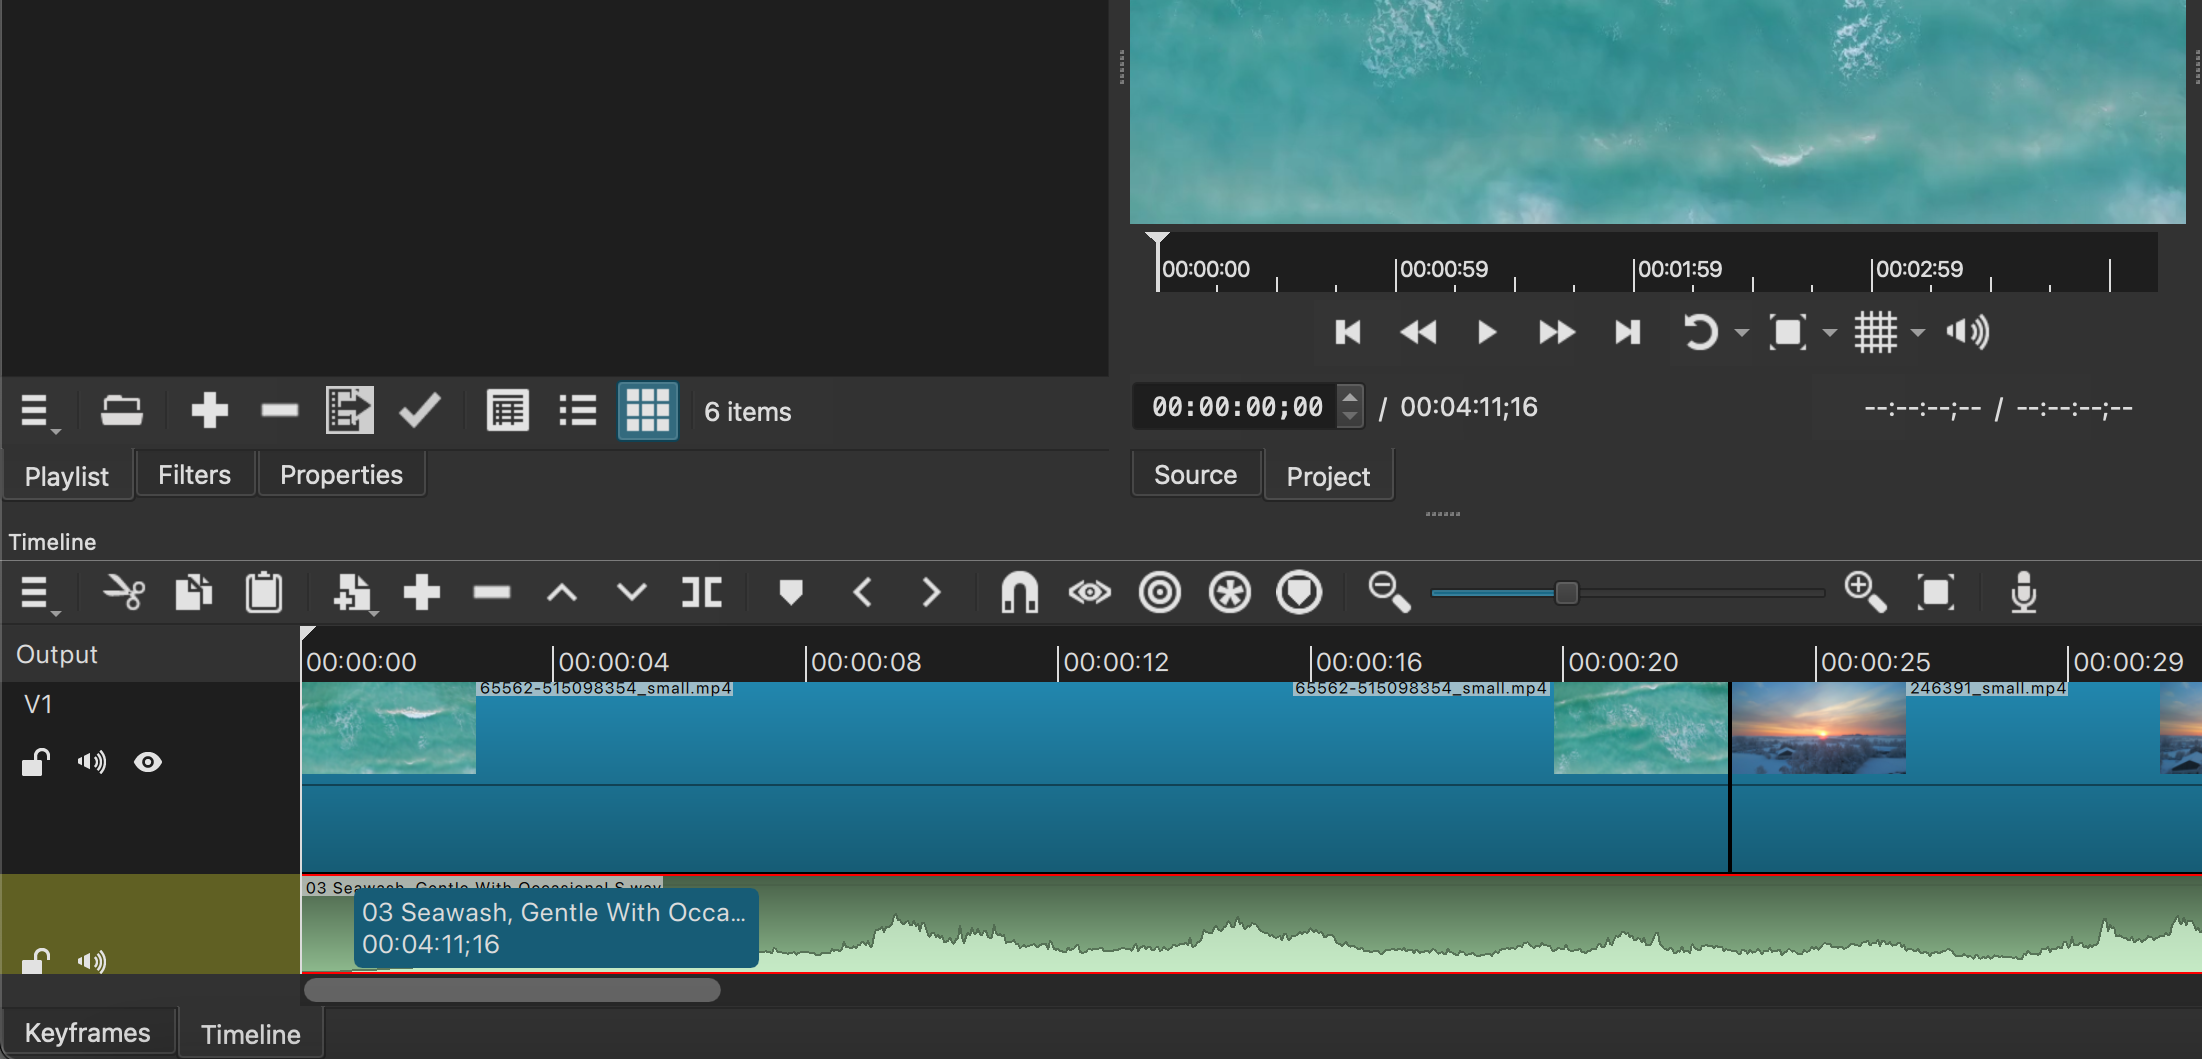Decrement the timecode with down stepper arrow

(x=1350, y=416)
